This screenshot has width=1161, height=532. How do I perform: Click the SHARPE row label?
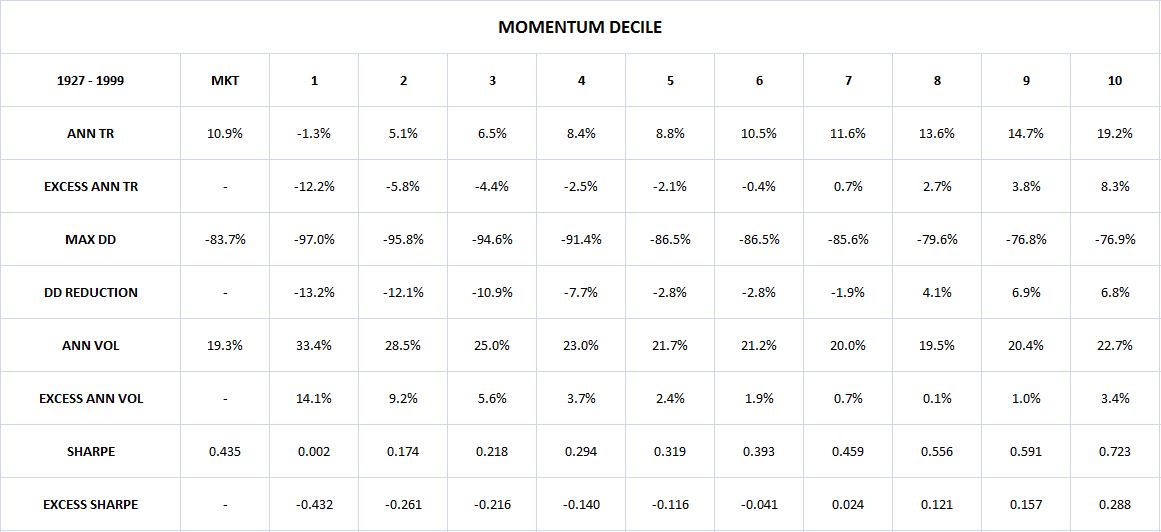point(91,452)
